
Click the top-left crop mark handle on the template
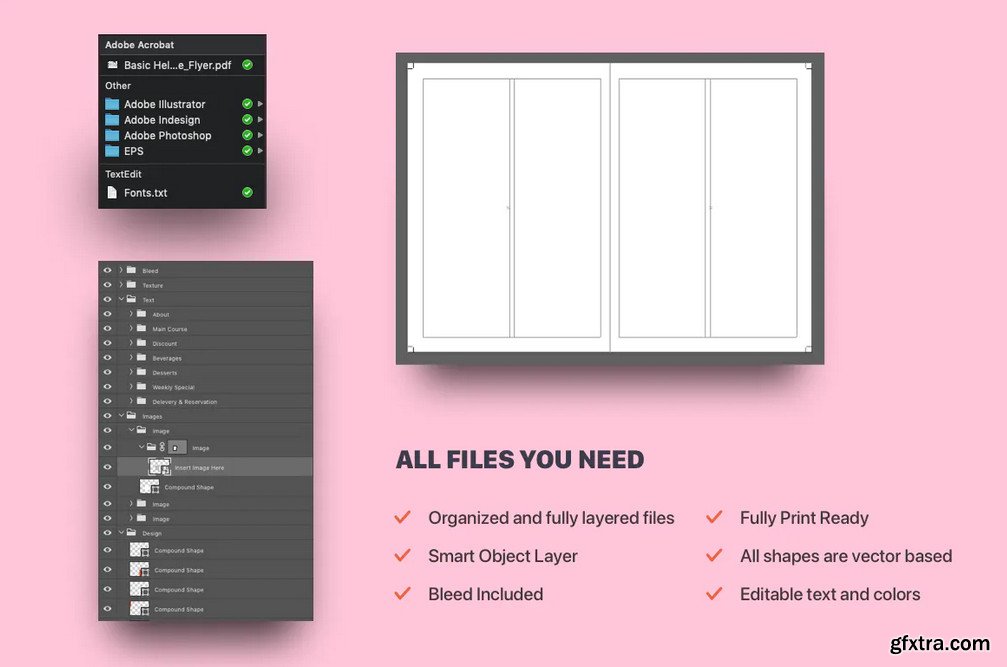pyautogui.click(x=410, y=66)
